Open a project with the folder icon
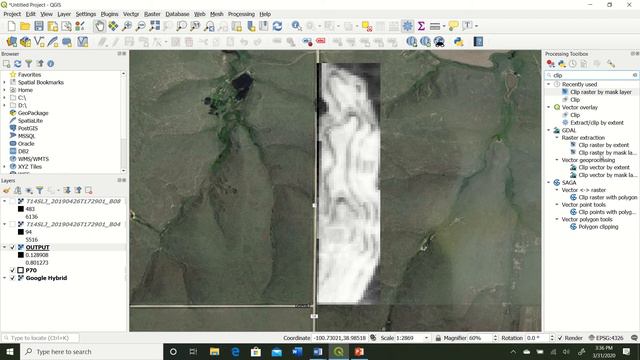Screen dimensions: 640x360 (25, 26)
